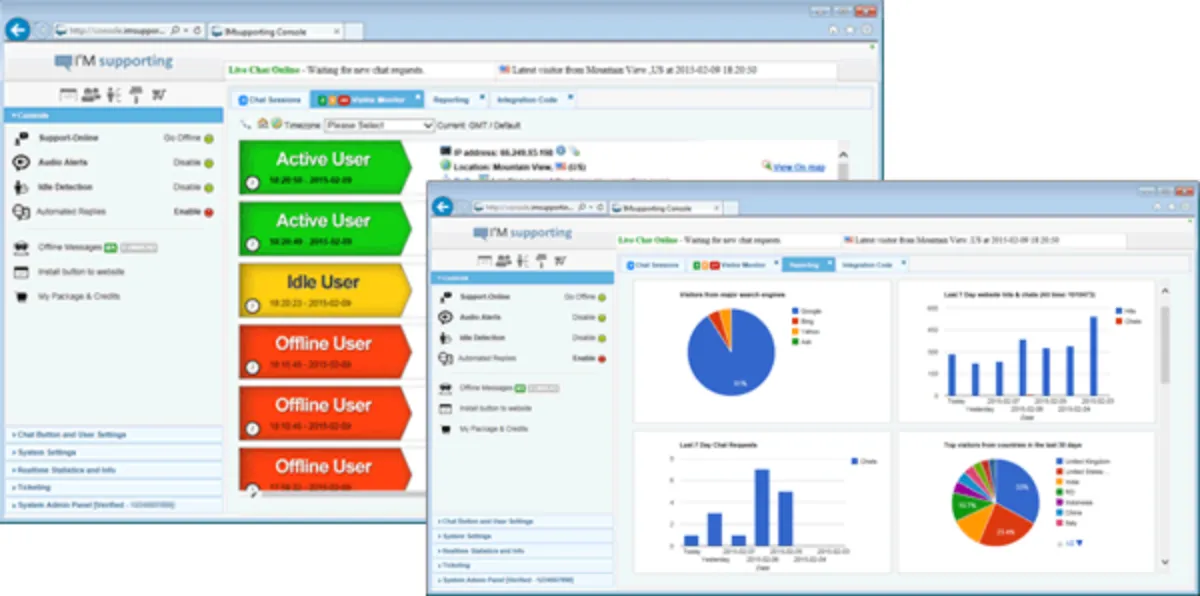Open My Package & Credits cart icon, back window

click(x=21, y=297)
